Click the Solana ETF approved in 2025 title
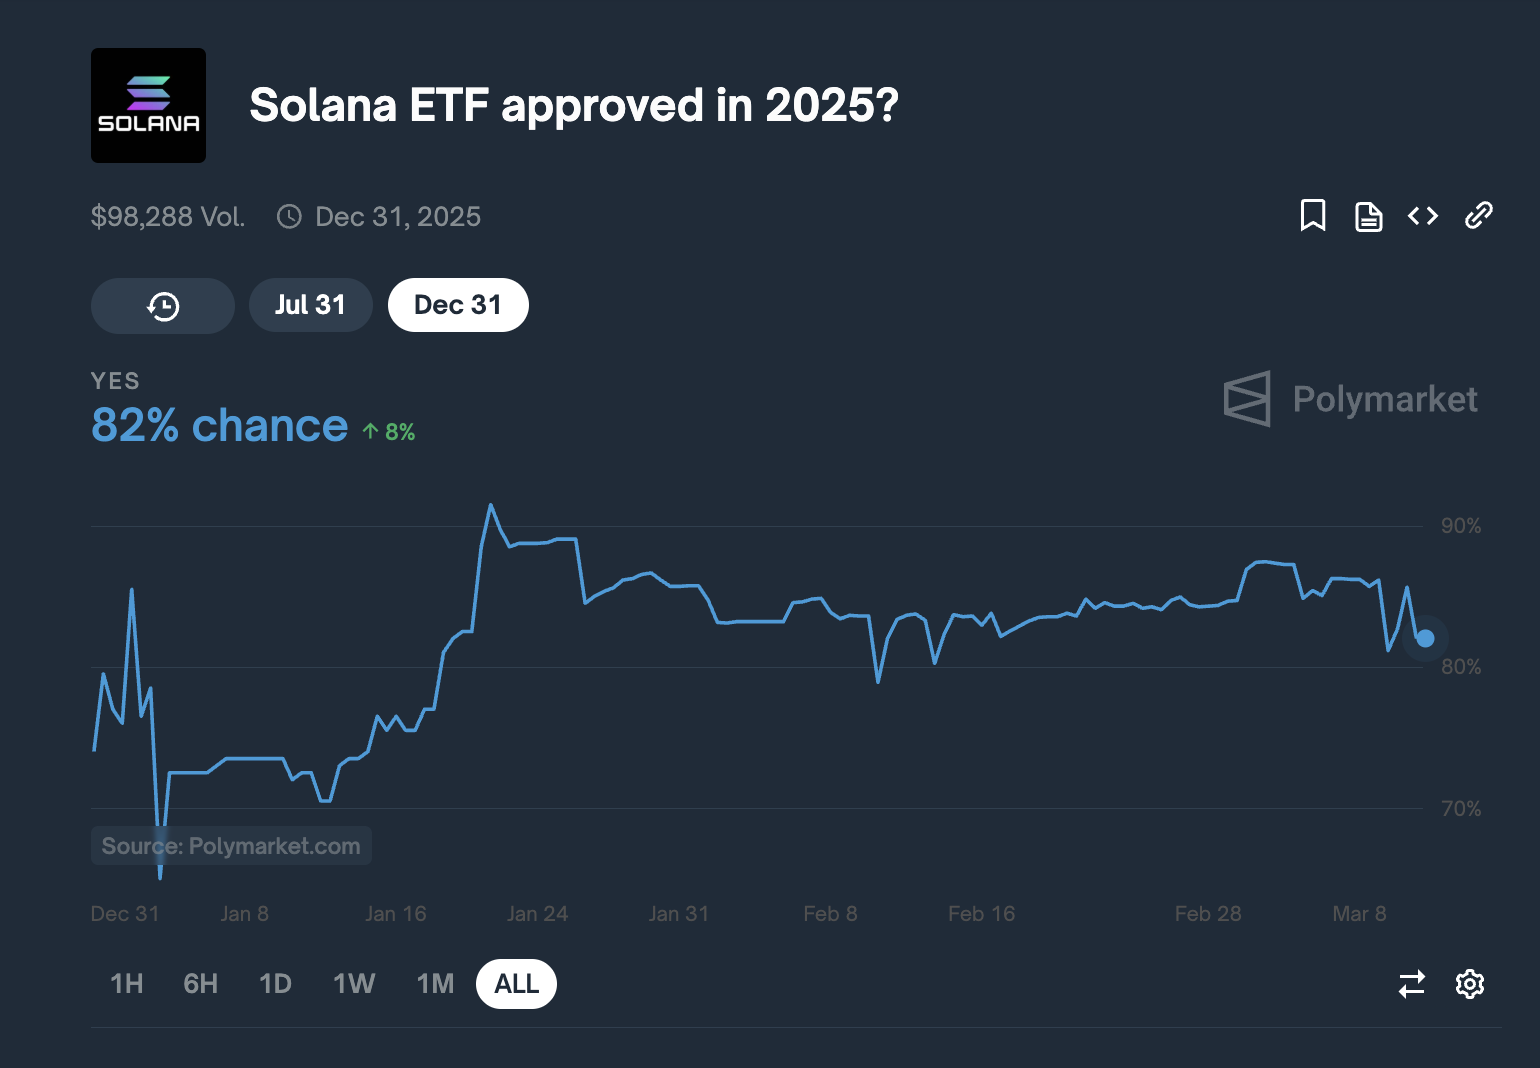1540x1068 pixels. [x=574, y=105]
